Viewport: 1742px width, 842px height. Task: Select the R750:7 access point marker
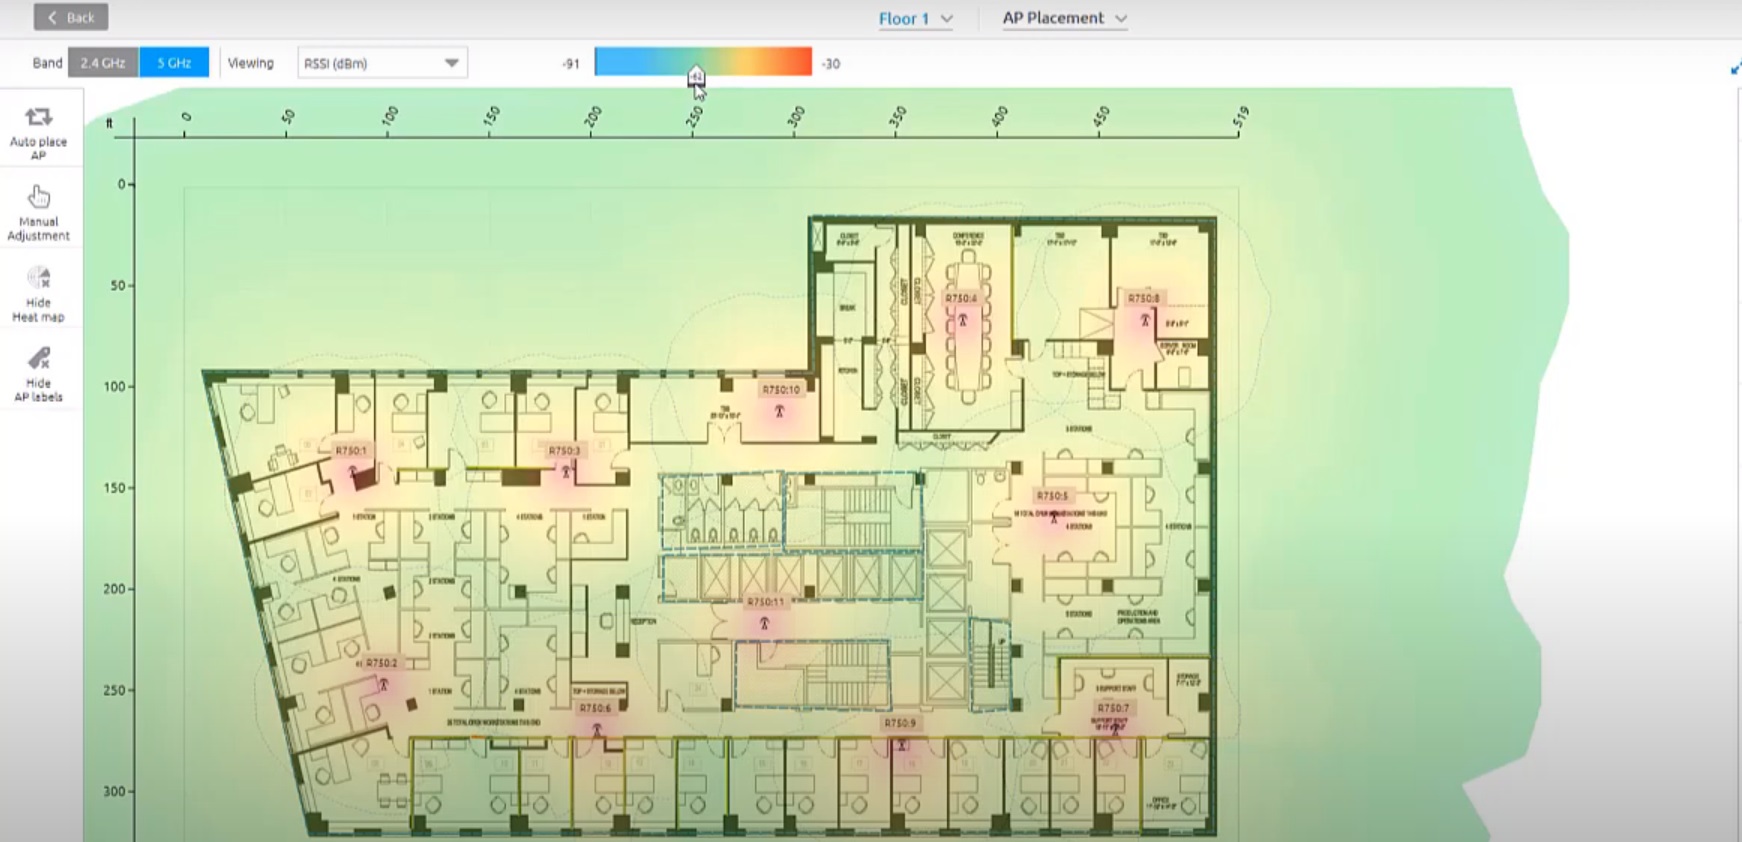(x=1114, y=728)
